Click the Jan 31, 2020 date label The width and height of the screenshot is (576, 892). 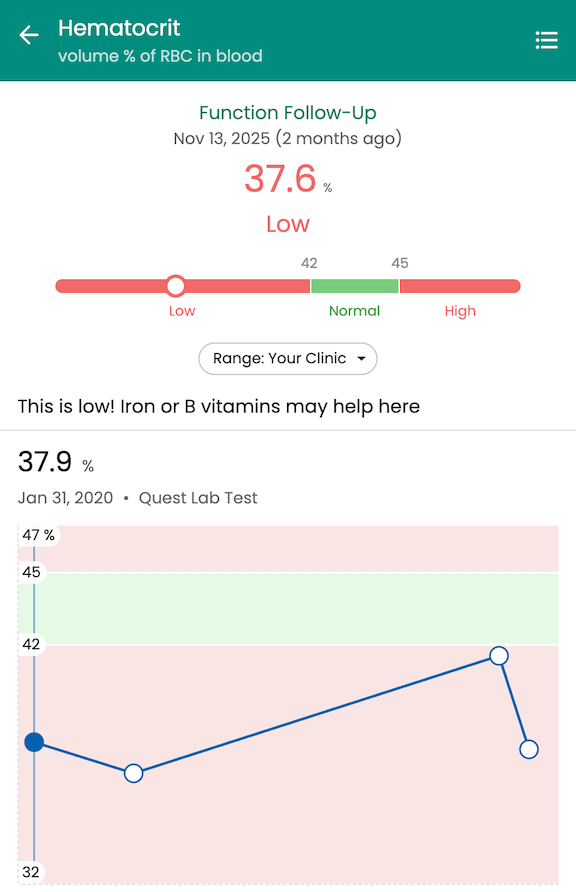[x=66, y=497]
